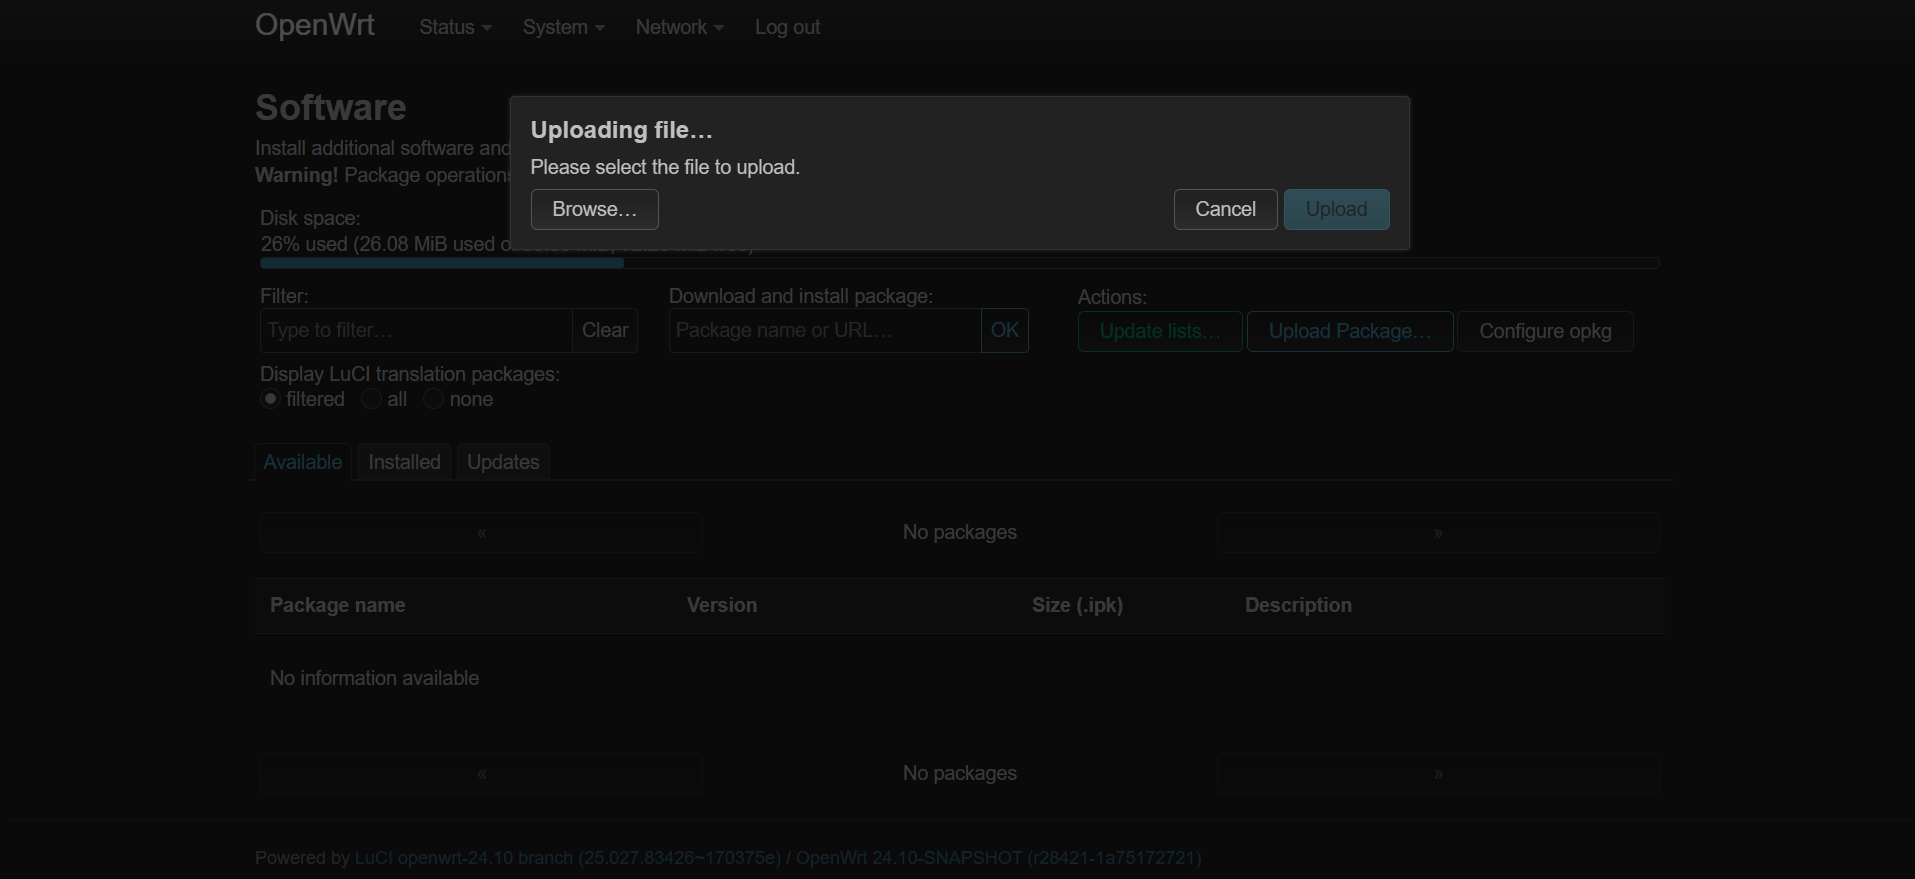Click the Upload button in dialog
Image resolution: width=1915 pixels, height=879 pixels.
click(1336, 209)
